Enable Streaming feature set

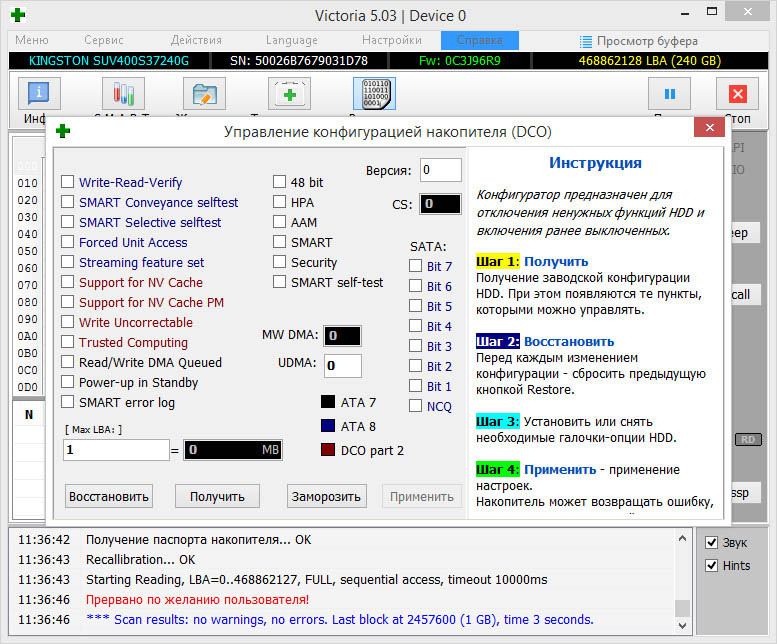pos(67,262)
